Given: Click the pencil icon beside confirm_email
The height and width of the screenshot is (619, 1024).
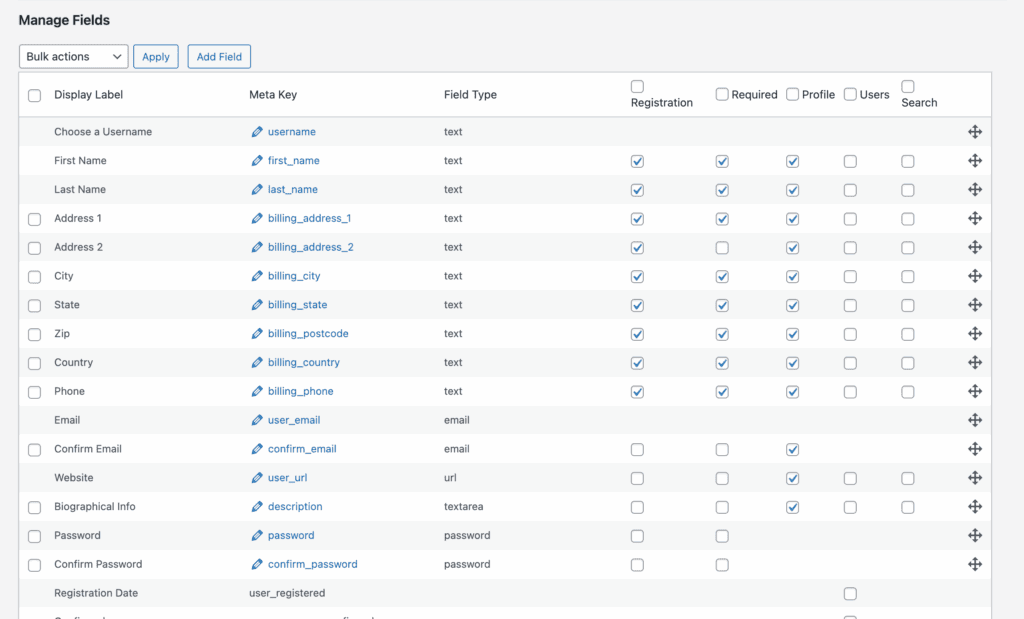Looking at the screenshot, I should tap(257, 449).
